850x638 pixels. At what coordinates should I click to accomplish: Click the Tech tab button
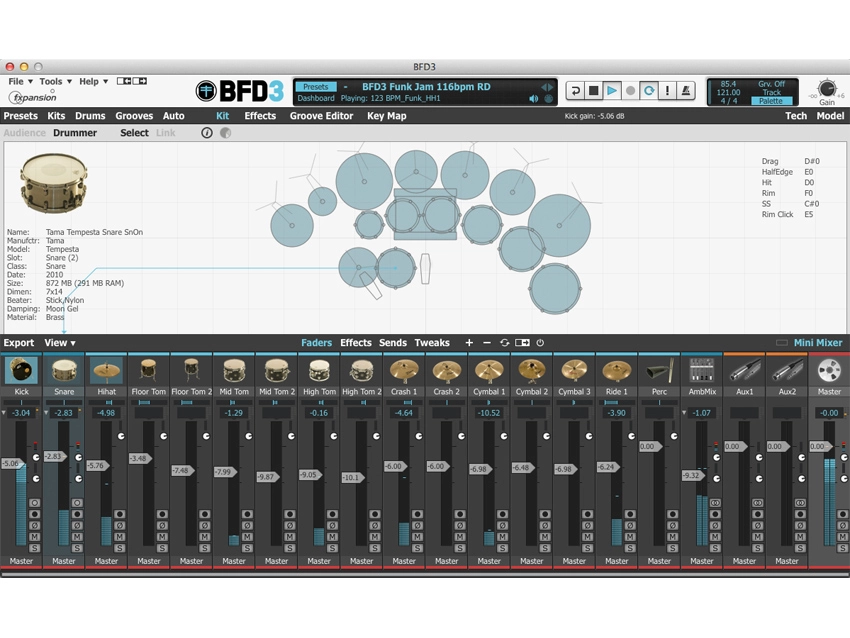796,115
